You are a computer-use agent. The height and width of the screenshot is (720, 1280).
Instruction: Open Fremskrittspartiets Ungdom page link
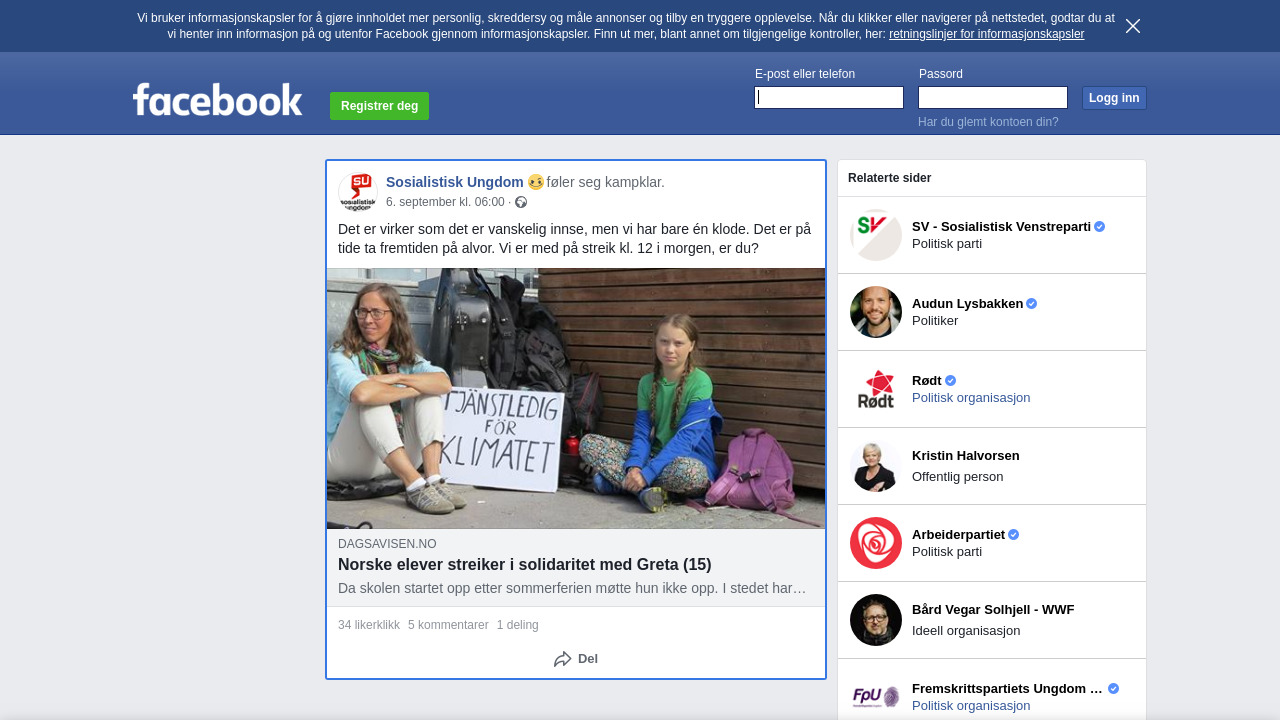[1007, 689]
